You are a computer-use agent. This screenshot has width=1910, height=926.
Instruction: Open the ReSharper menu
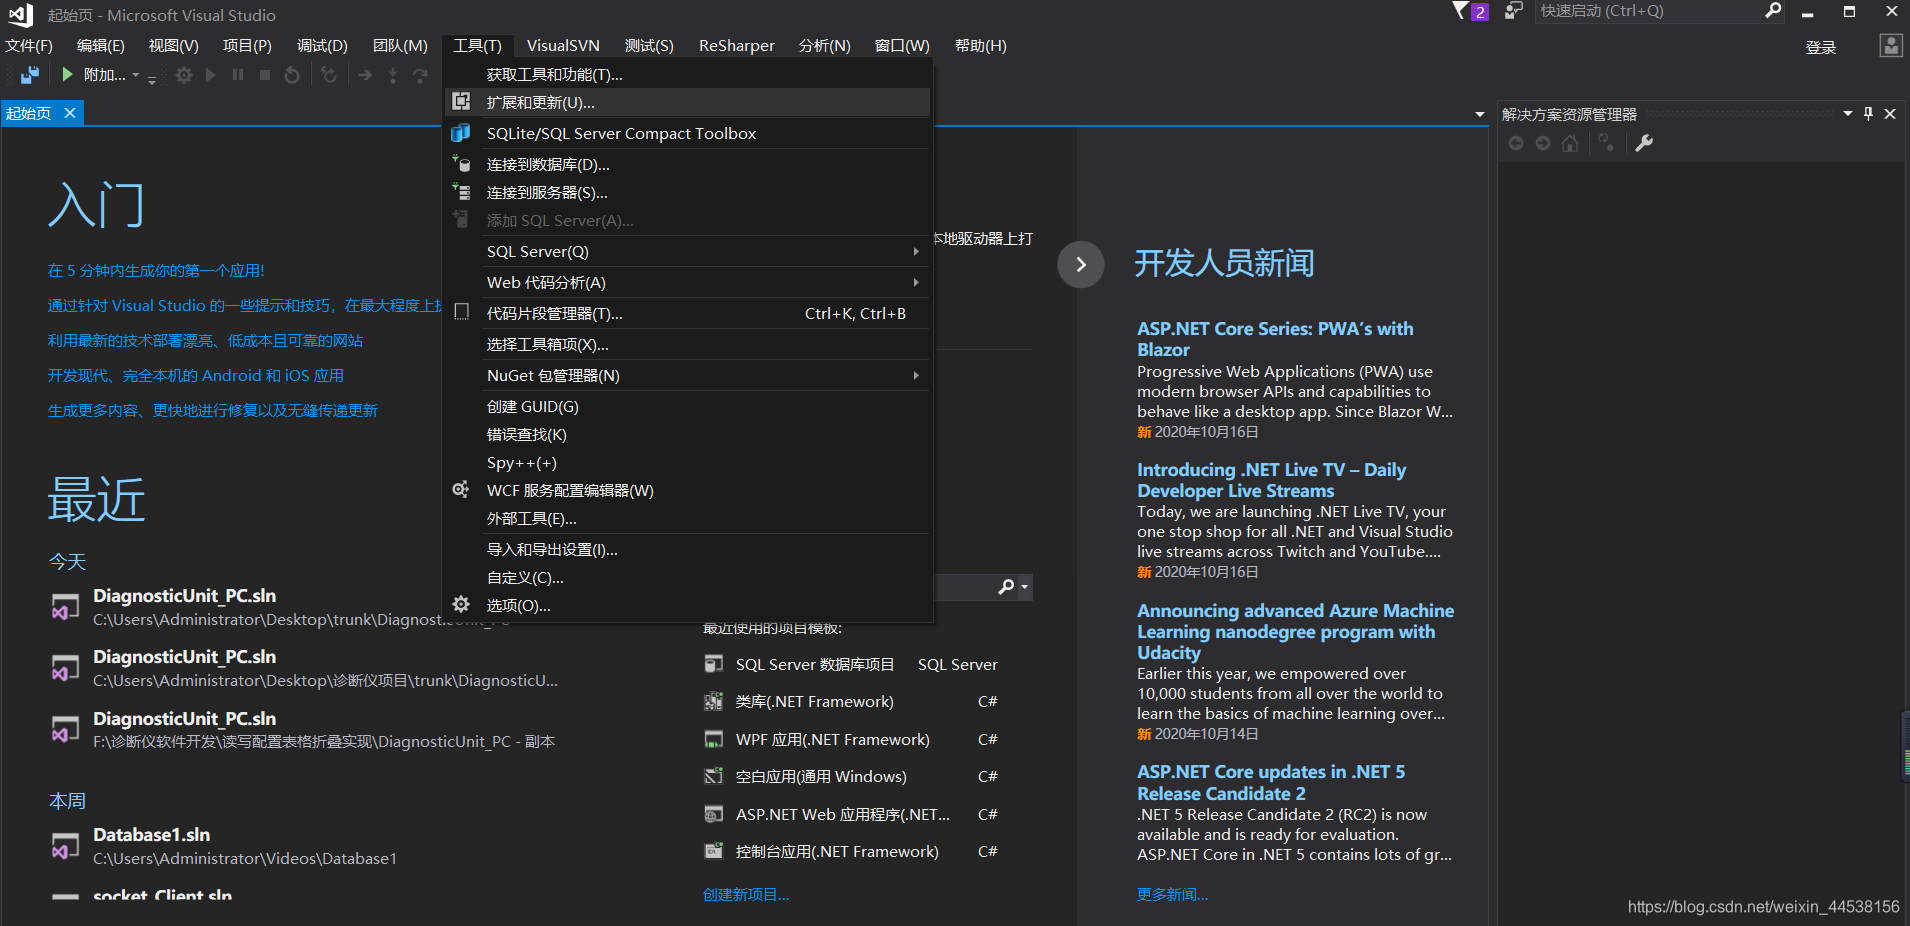(x=737, y=45)
